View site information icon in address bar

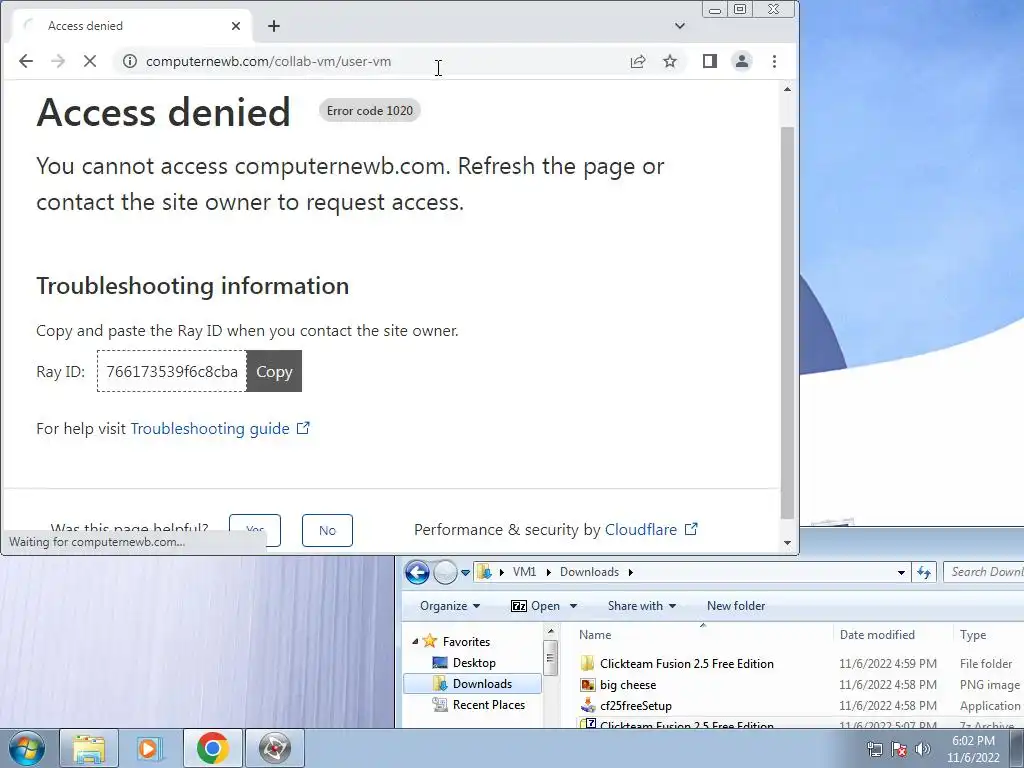[130, 61]
